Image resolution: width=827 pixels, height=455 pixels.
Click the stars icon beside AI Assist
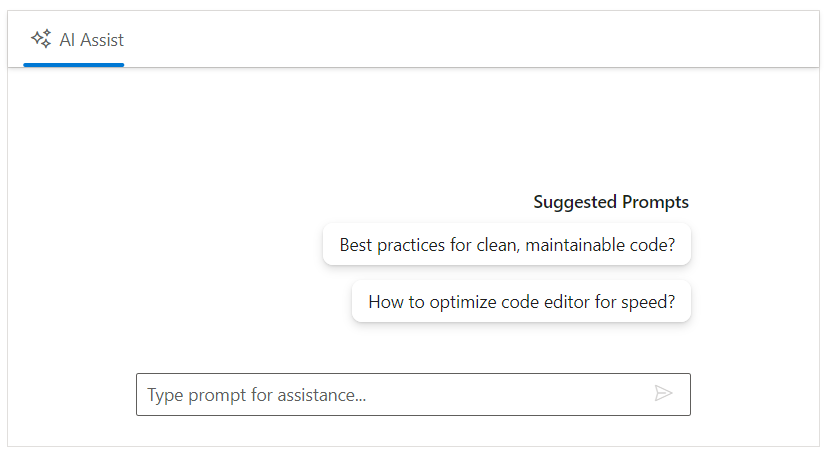point(41,40)
